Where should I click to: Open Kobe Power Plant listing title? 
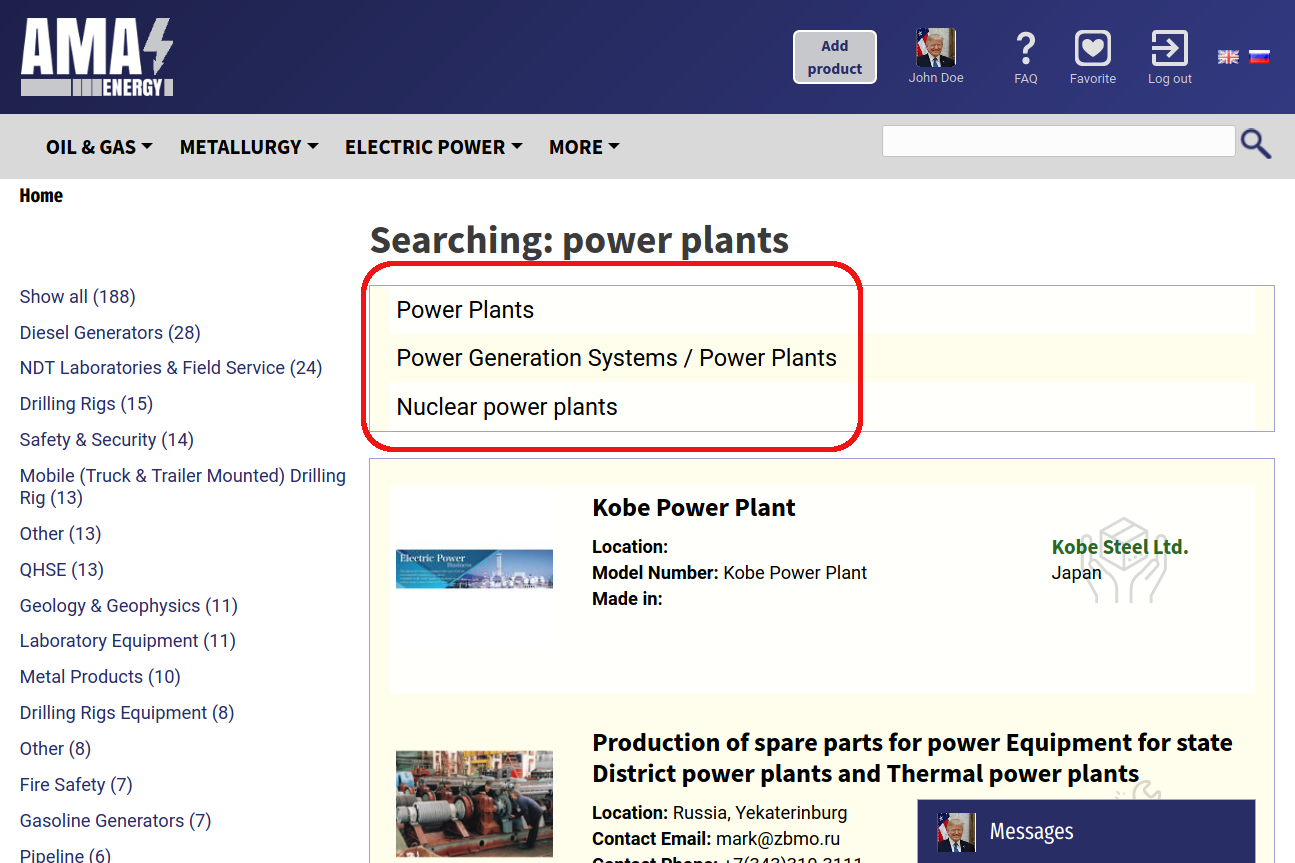(694, 508)
